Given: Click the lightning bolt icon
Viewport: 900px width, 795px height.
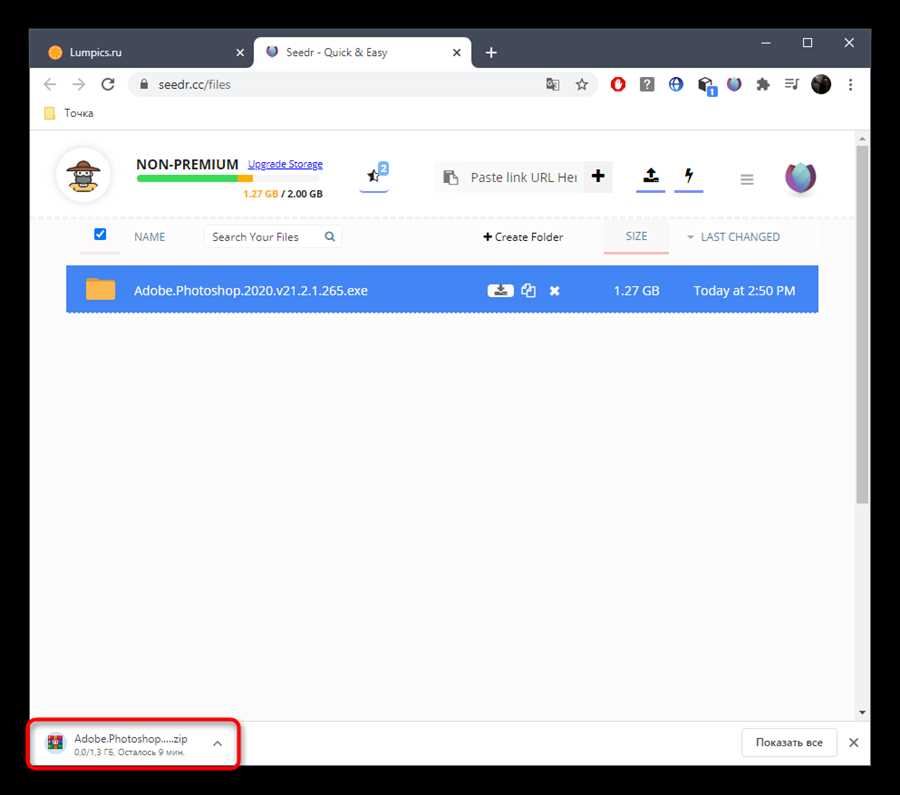Looking at the screenshot, I should [x=689, y=175].
